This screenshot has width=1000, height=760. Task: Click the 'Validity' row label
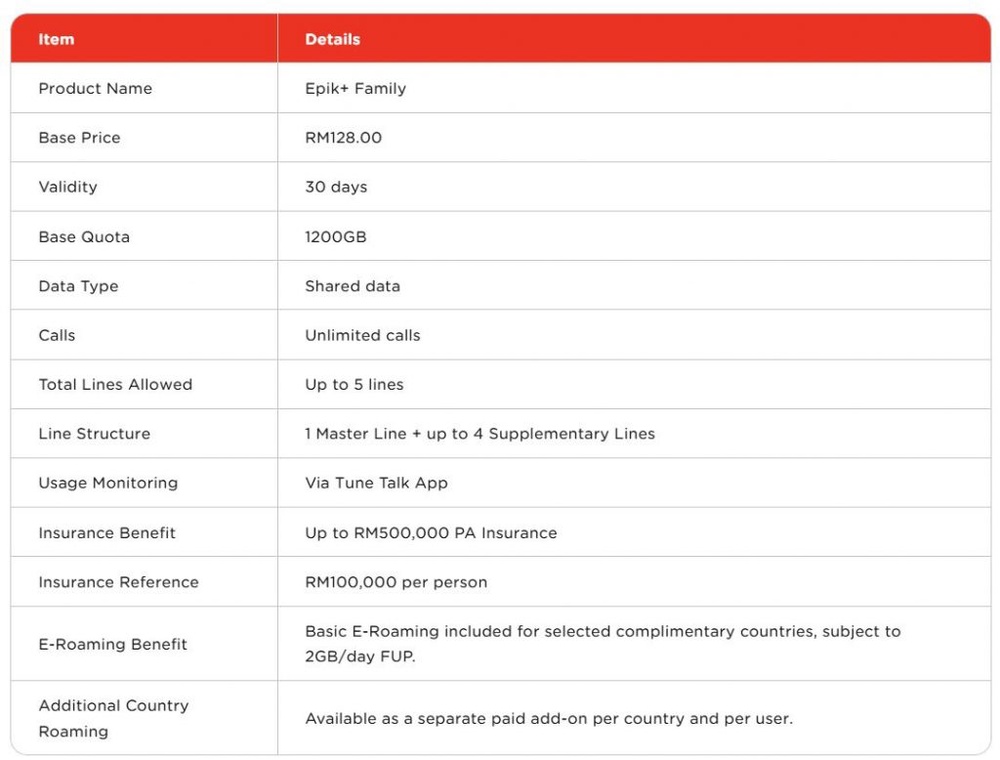[x=68, y=187]
